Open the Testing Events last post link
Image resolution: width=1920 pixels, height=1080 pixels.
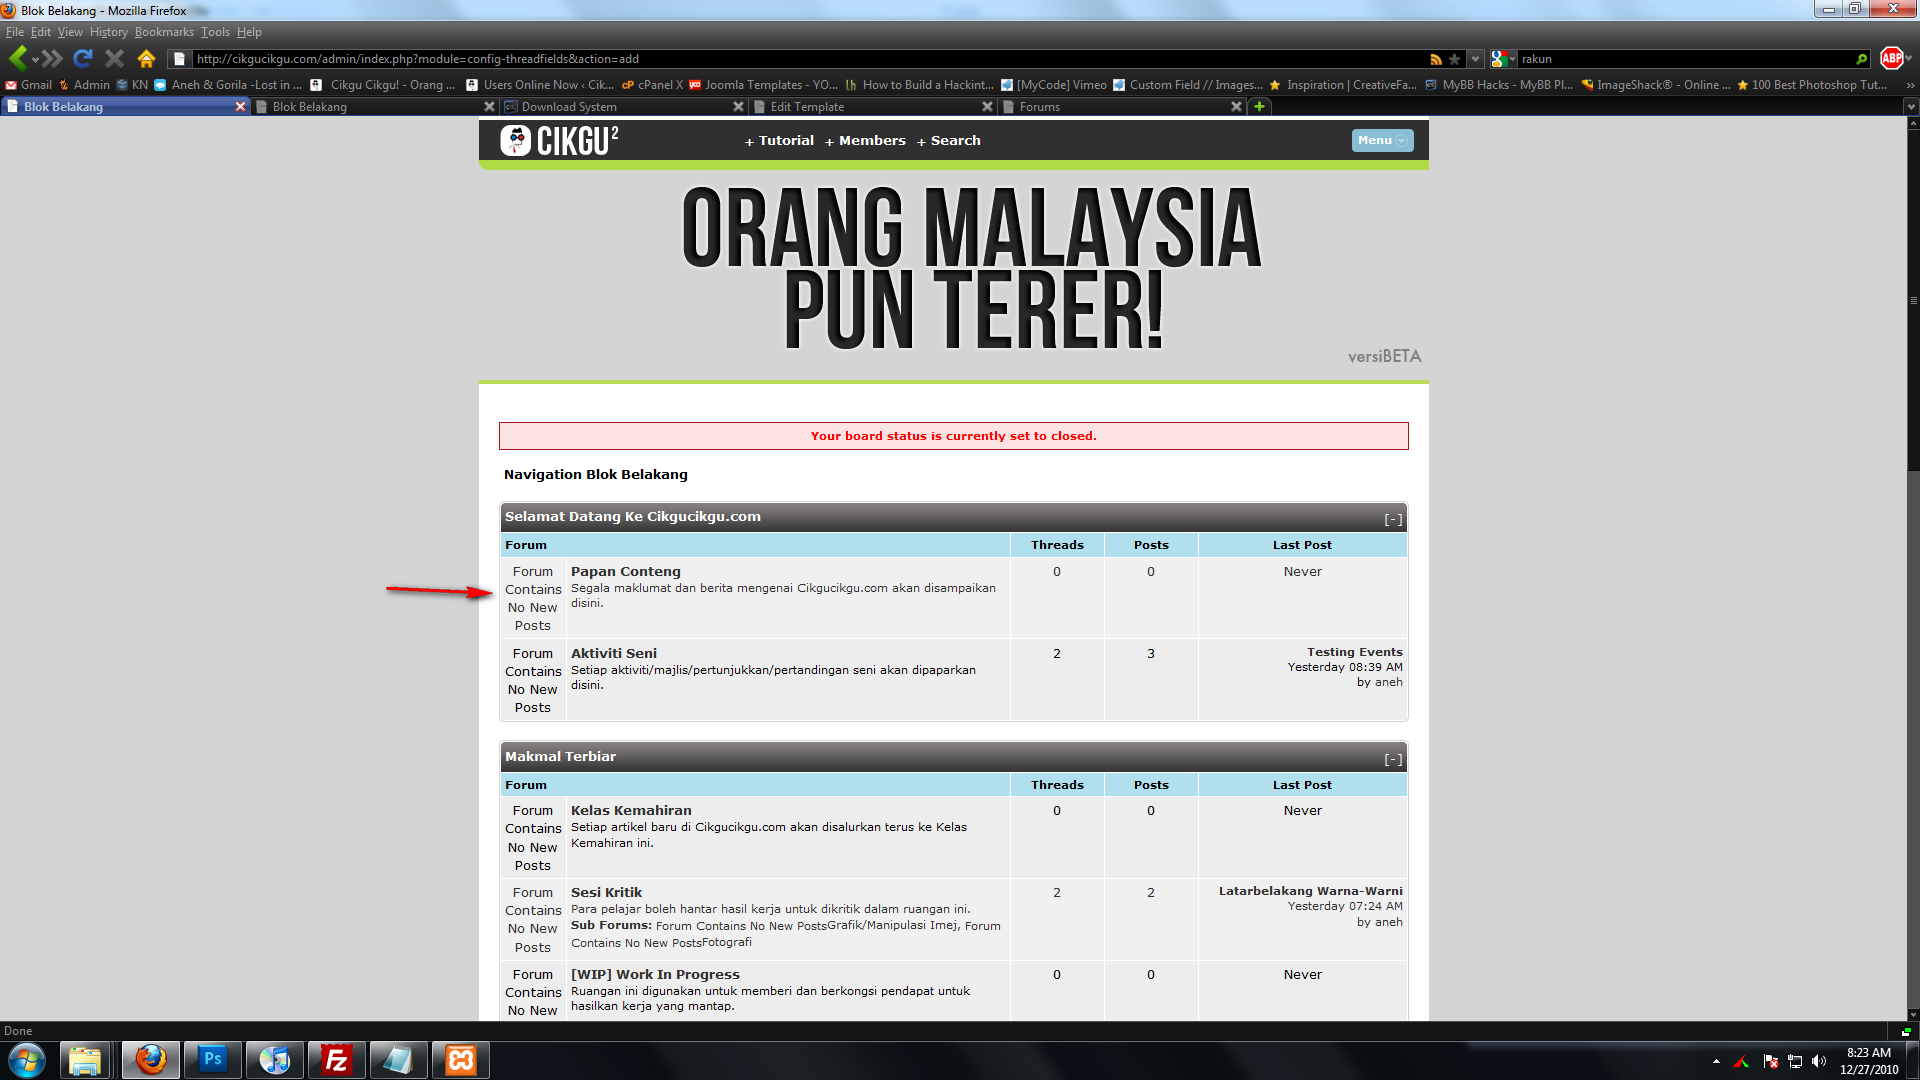(x=1354, y=651)
